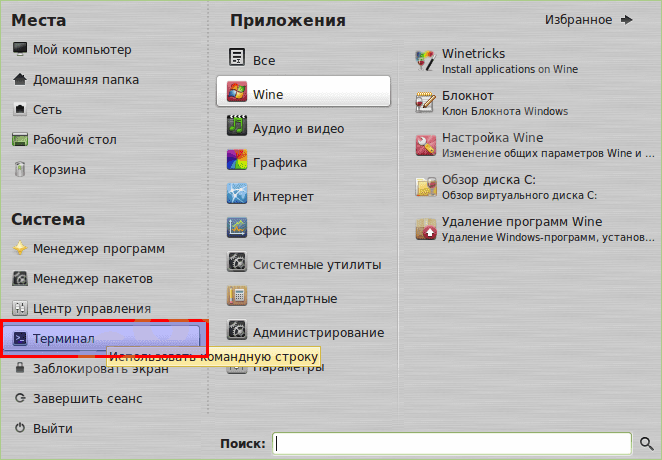Click into the Поиск search field
662x460 pixels.
(x=452, y=444)
